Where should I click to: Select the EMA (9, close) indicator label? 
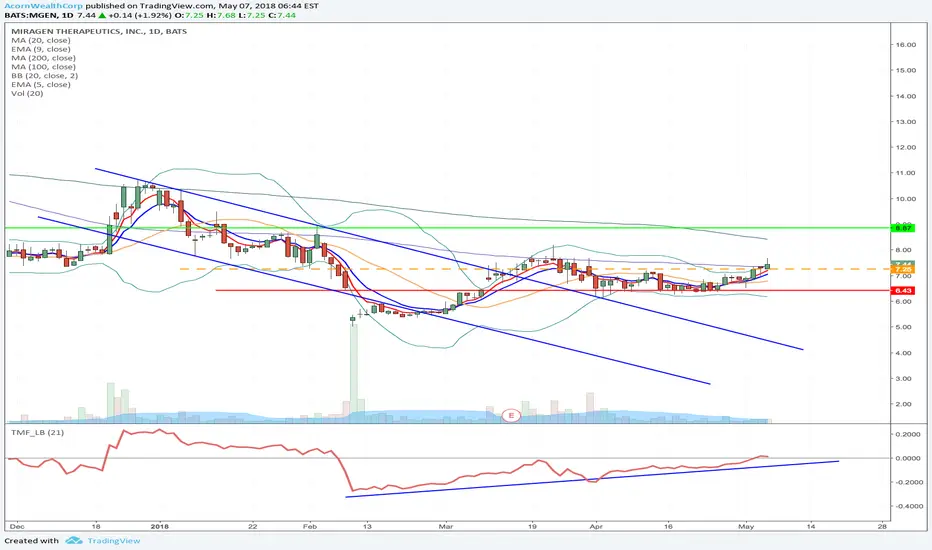[x=41, y=49]
